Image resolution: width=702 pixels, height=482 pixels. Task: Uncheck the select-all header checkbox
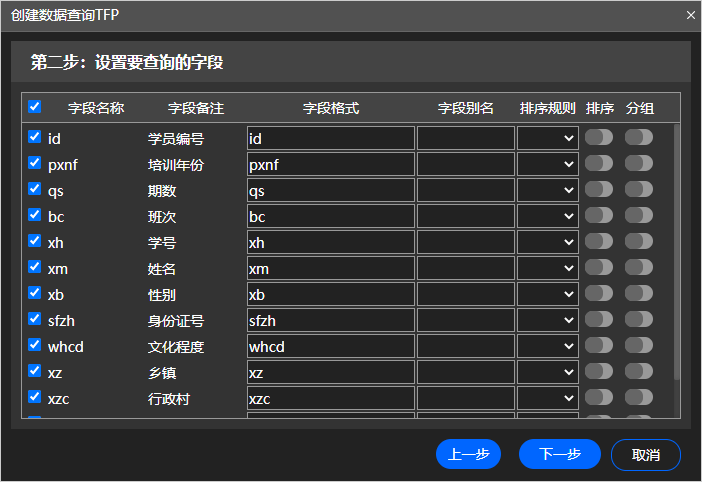pyautogui.click(x=35, y=107)
